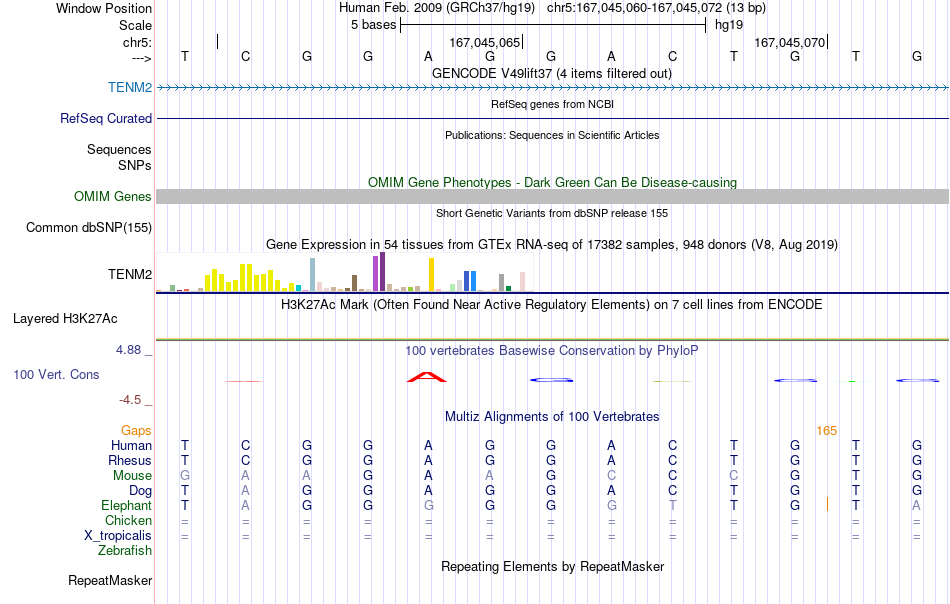Click the Multiz Alignments of 100 Vertebrates title
Screen dimensions: 950x604
coord(552,417)
